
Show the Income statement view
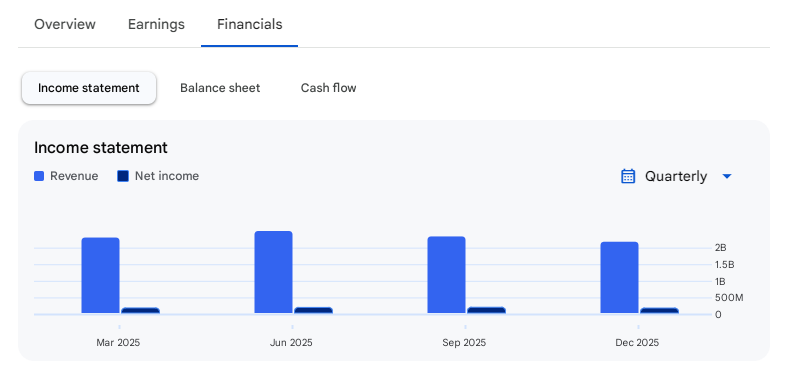[x=89, y=88]
